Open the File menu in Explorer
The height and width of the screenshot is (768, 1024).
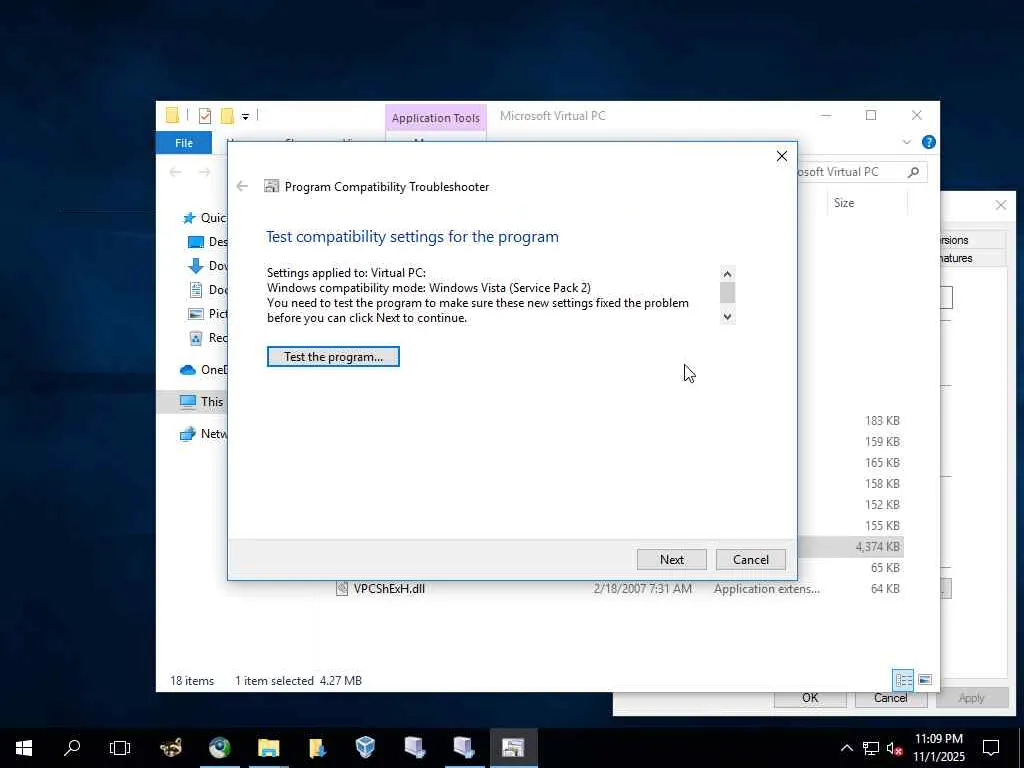[184, 142]
